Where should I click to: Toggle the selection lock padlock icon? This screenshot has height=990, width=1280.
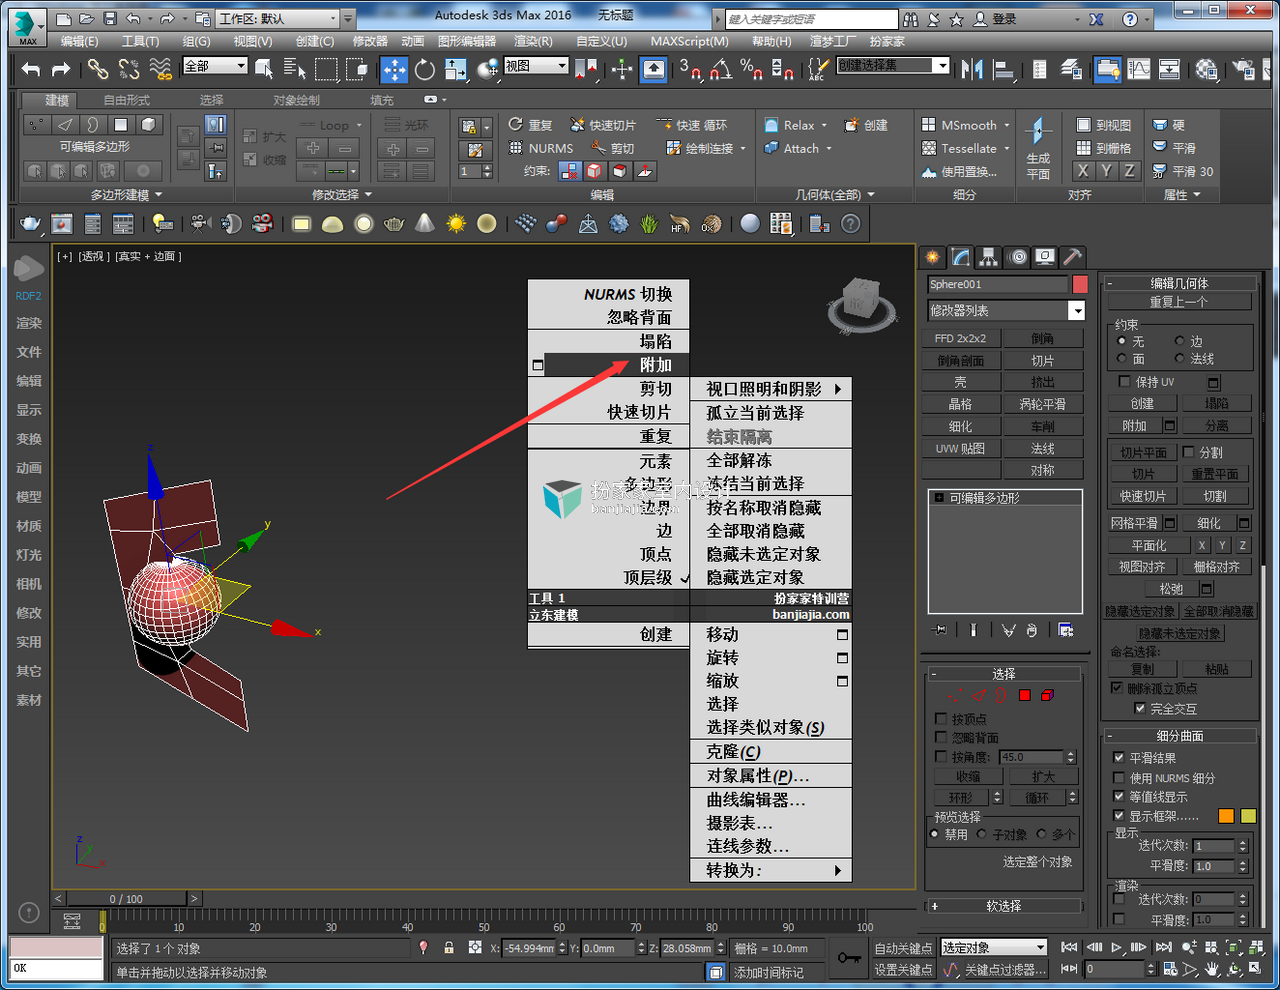449,948
